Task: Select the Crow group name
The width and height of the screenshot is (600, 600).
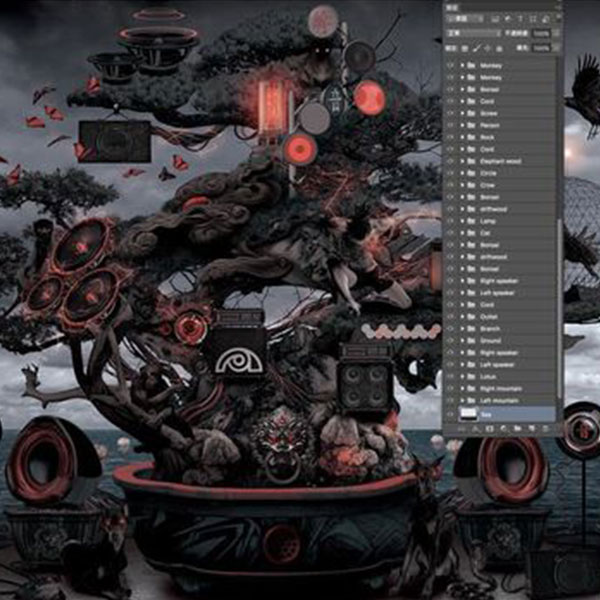Action: (488, 185)
